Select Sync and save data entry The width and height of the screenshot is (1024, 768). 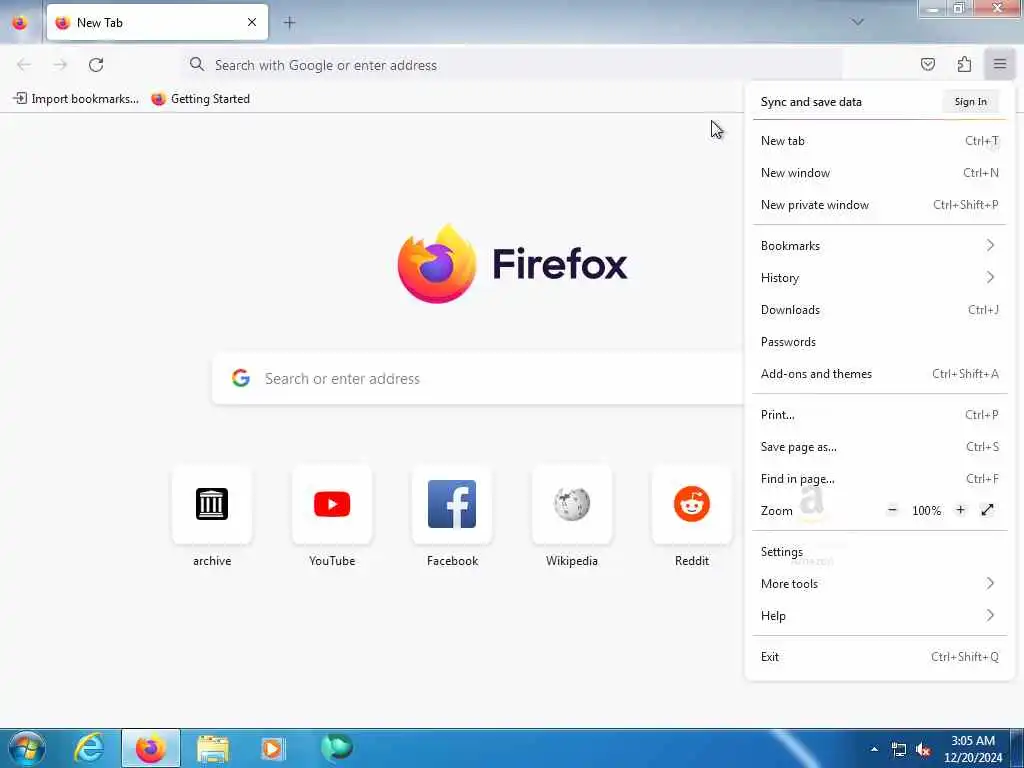(x=811, y=101)
